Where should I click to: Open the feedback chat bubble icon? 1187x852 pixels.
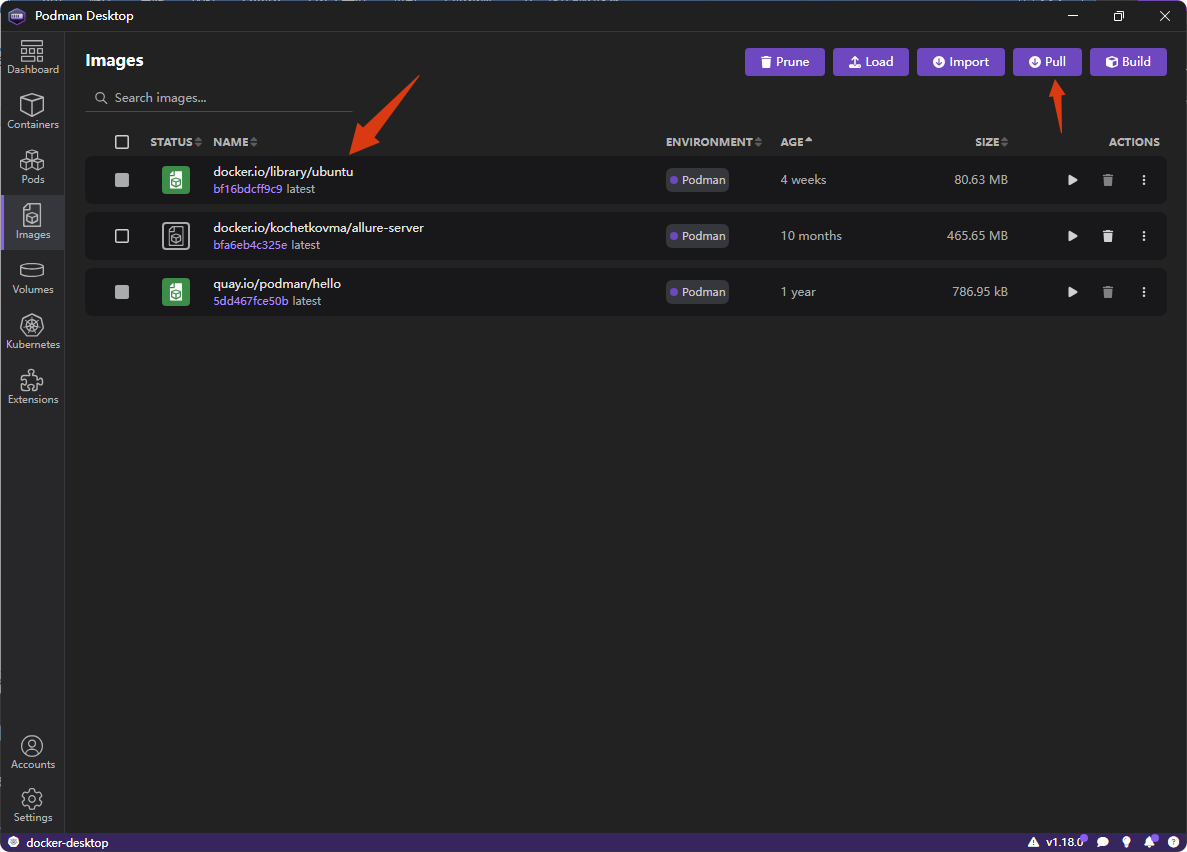coord(1103,842)
